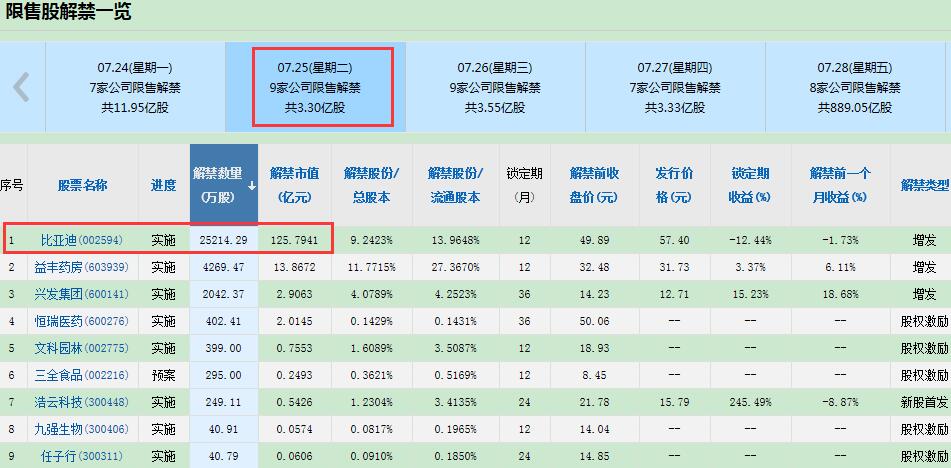Click the 13.8672 market value cell

point(294,267)
